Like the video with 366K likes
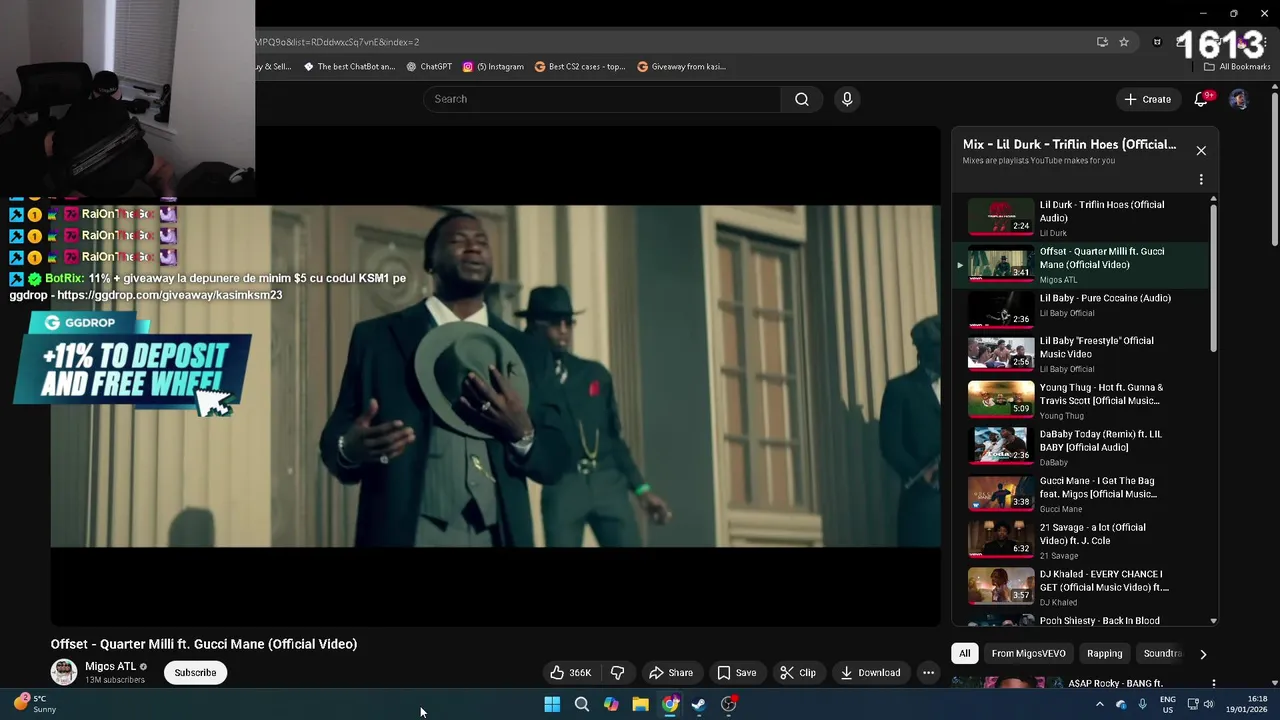 571,673
